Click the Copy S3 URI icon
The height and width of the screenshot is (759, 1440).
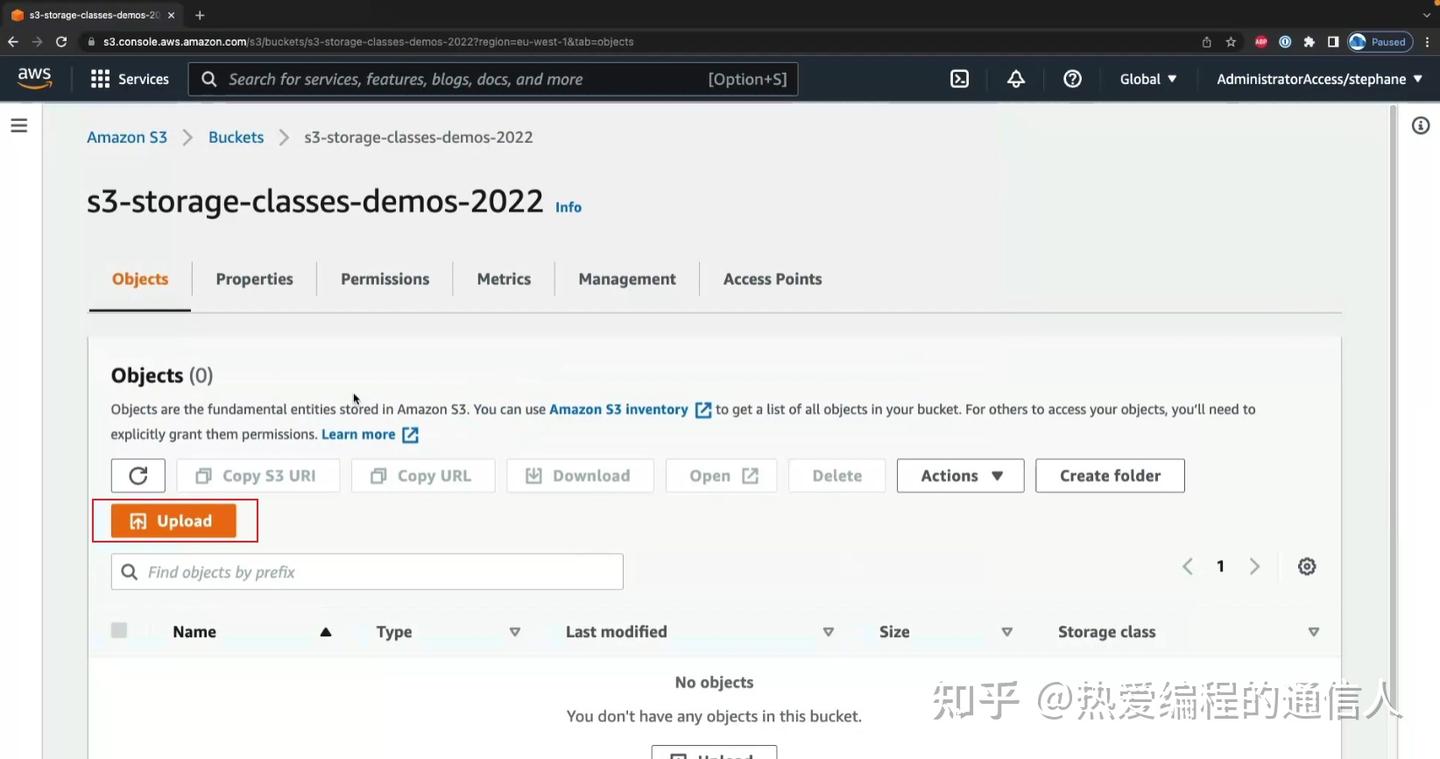[204, 475]
